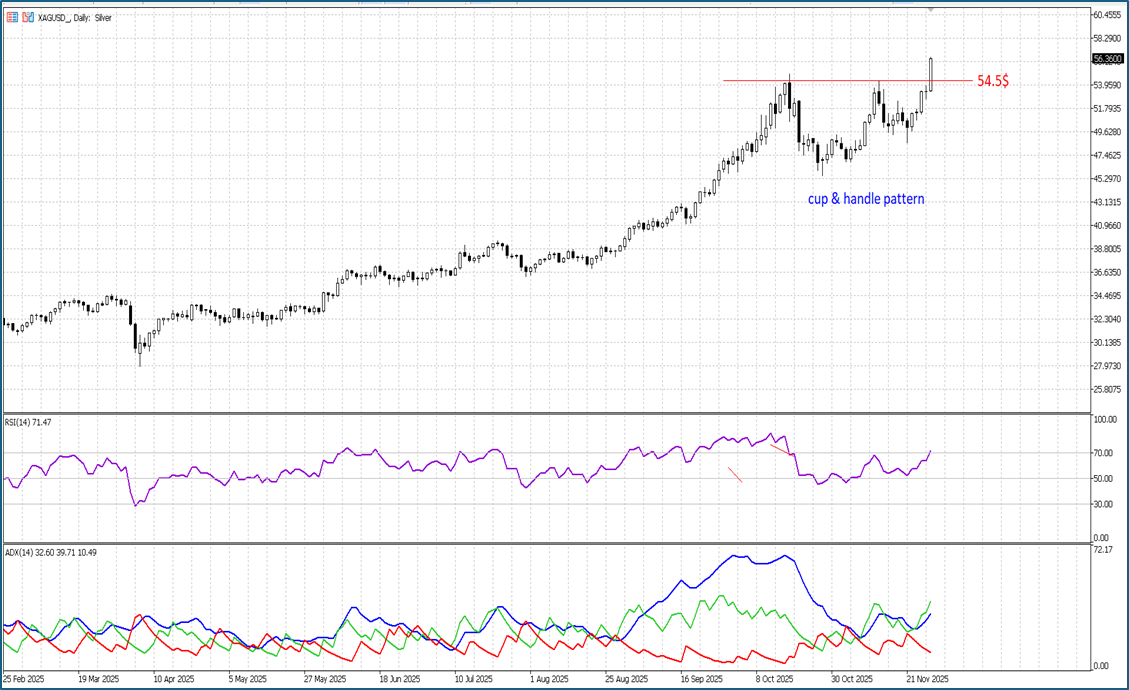Select the 5 May 2025 date label
The image size is (1129, 690).
click(x=248, y=678)
